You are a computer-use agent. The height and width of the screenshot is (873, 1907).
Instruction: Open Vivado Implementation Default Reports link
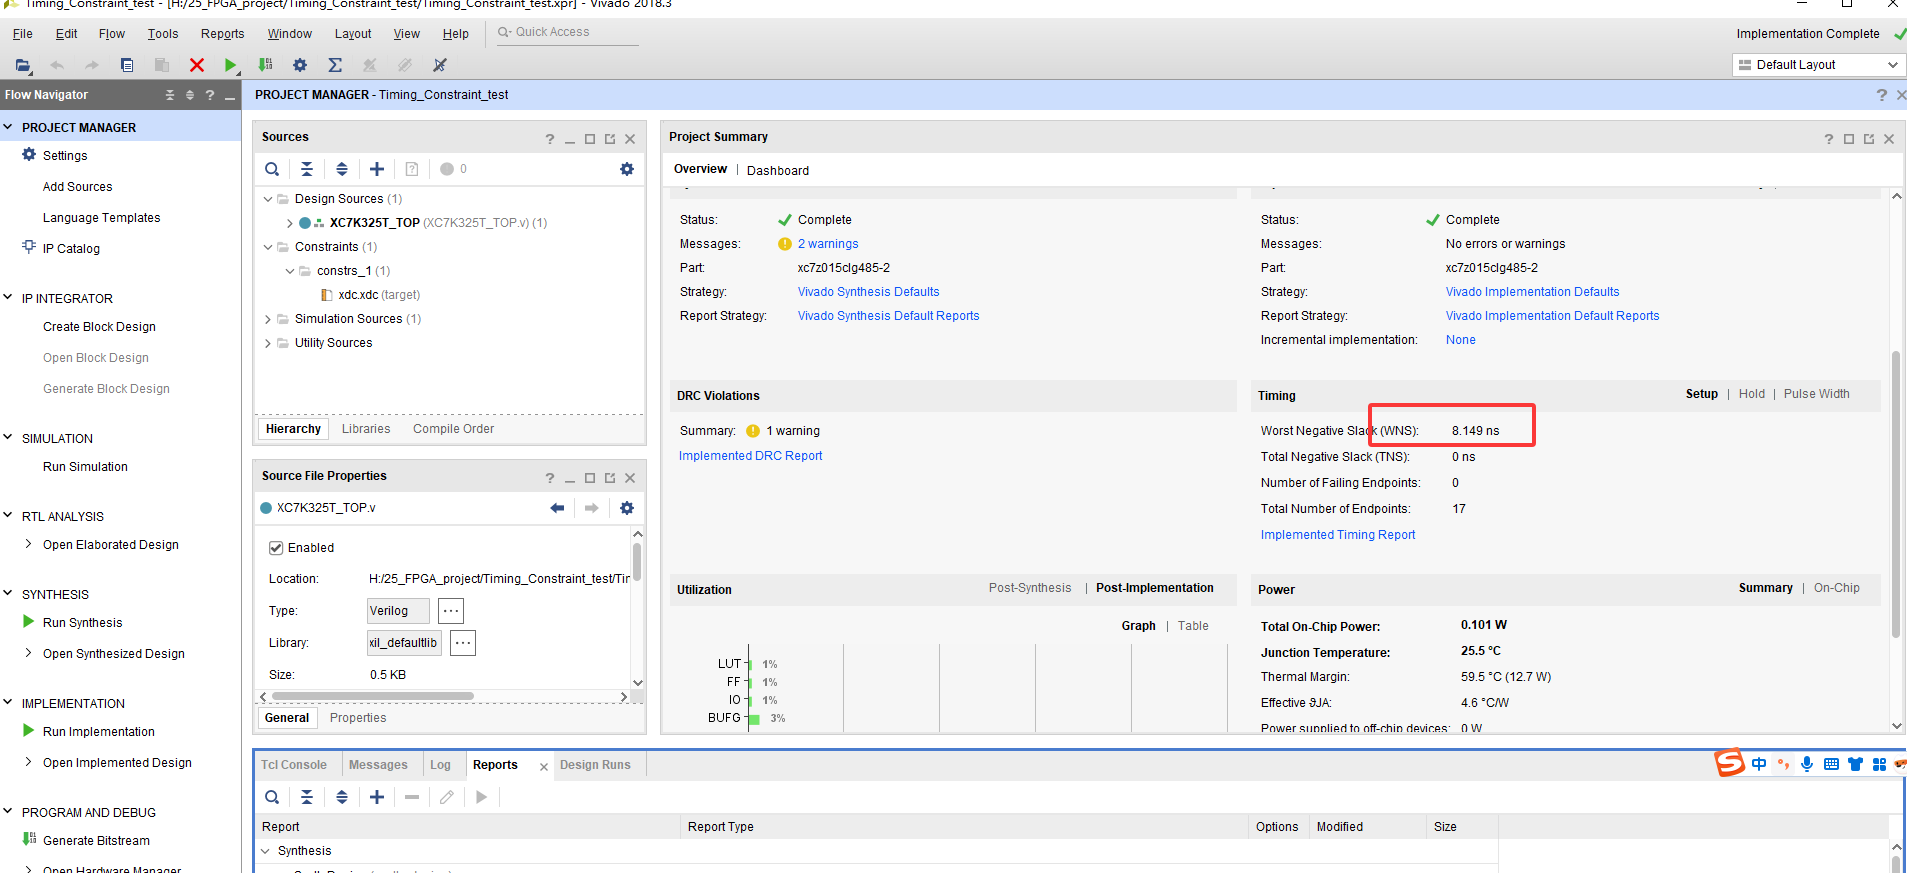(x=1552, y=316)
